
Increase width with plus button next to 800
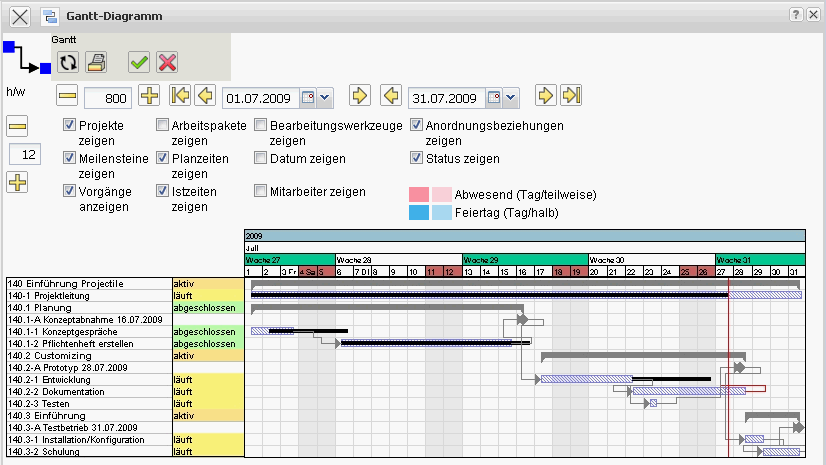click(x=149, y=96)
